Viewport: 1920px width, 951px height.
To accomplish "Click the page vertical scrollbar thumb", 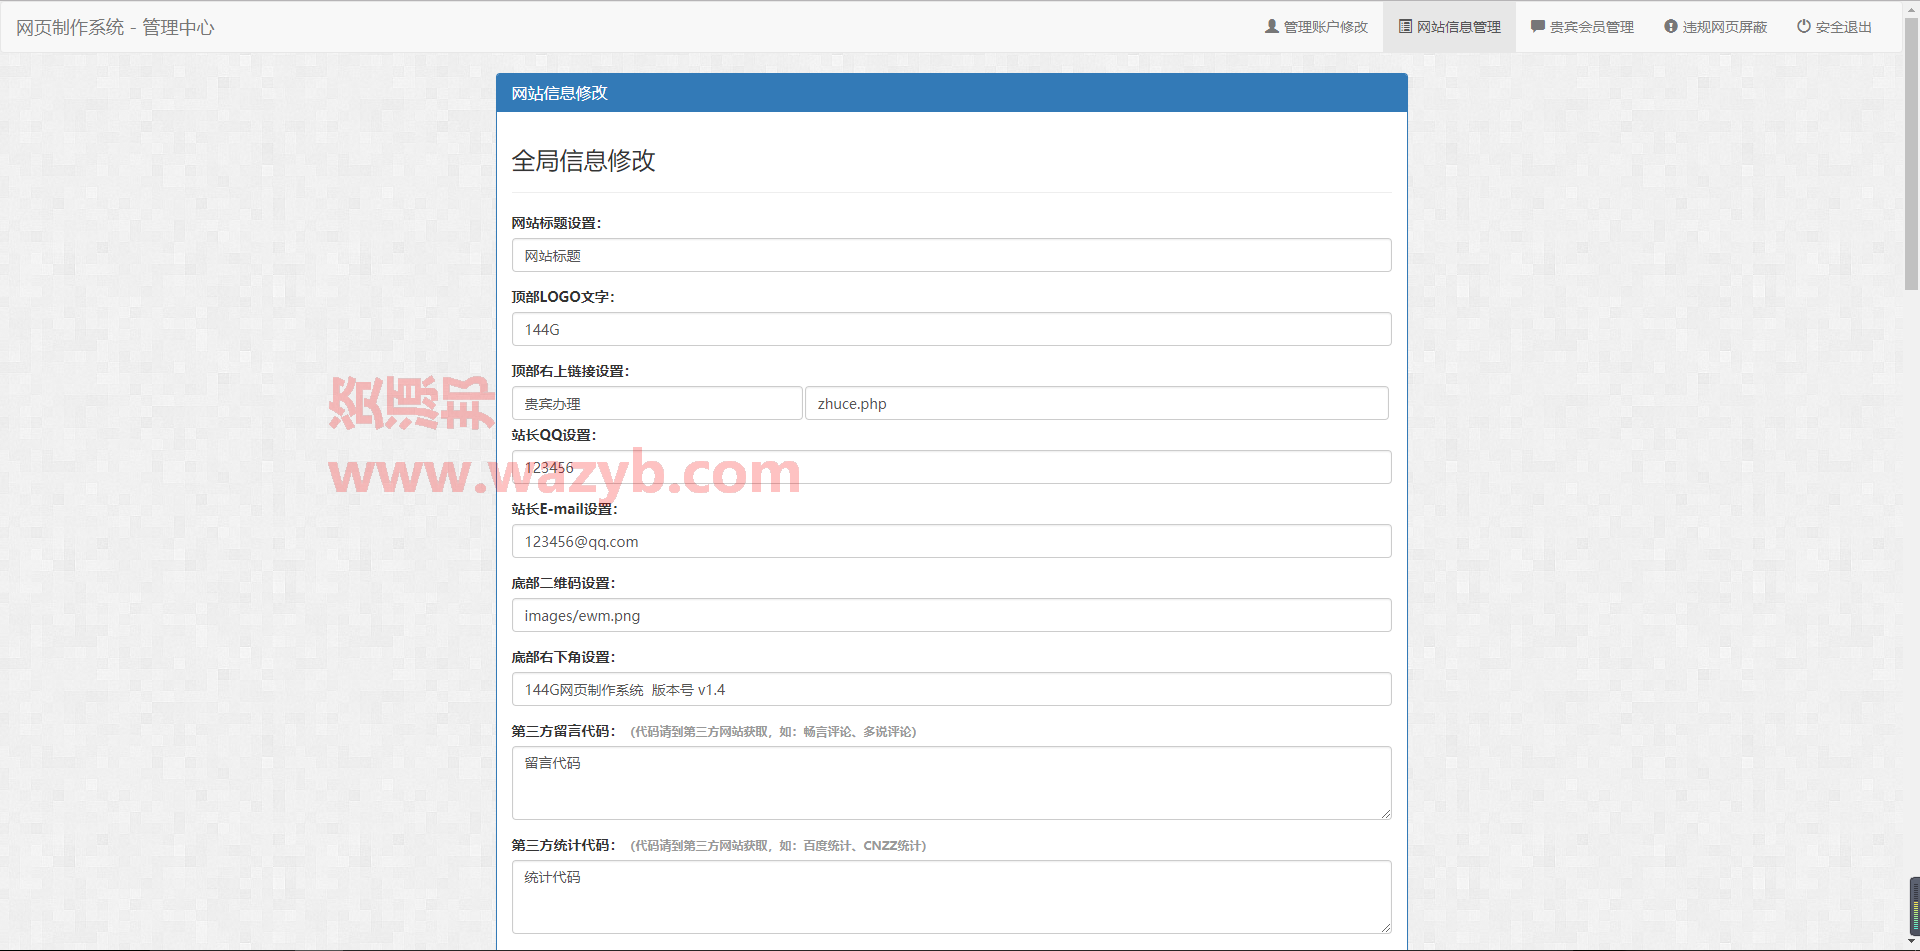I will tap(1911, 155).
